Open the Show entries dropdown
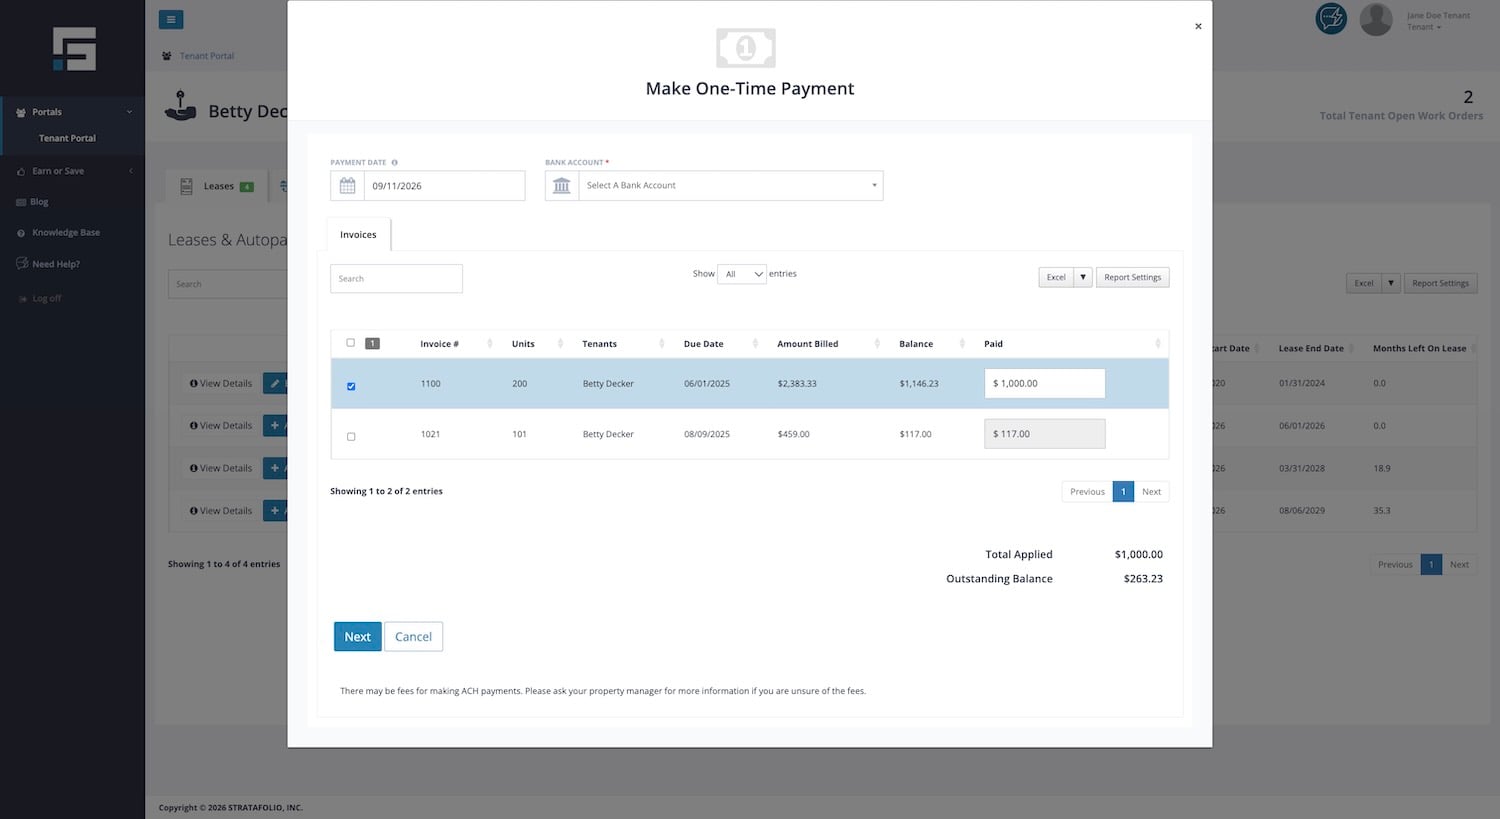Viewport: 1500px width, 819px height. pyautogui.click(x=742, y=274)
